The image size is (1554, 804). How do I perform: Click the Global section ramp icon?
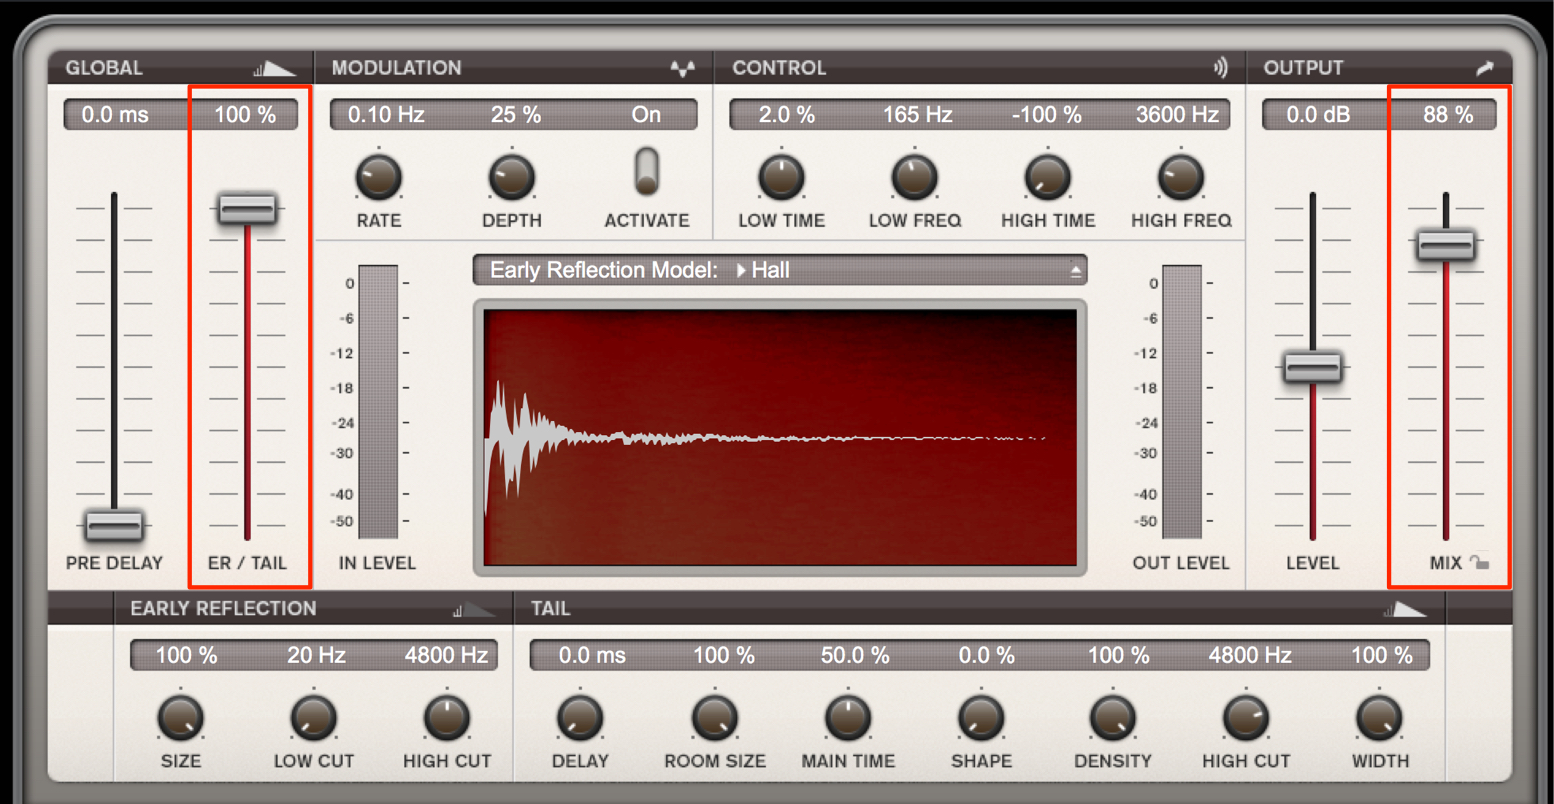[x=274, y=69]
